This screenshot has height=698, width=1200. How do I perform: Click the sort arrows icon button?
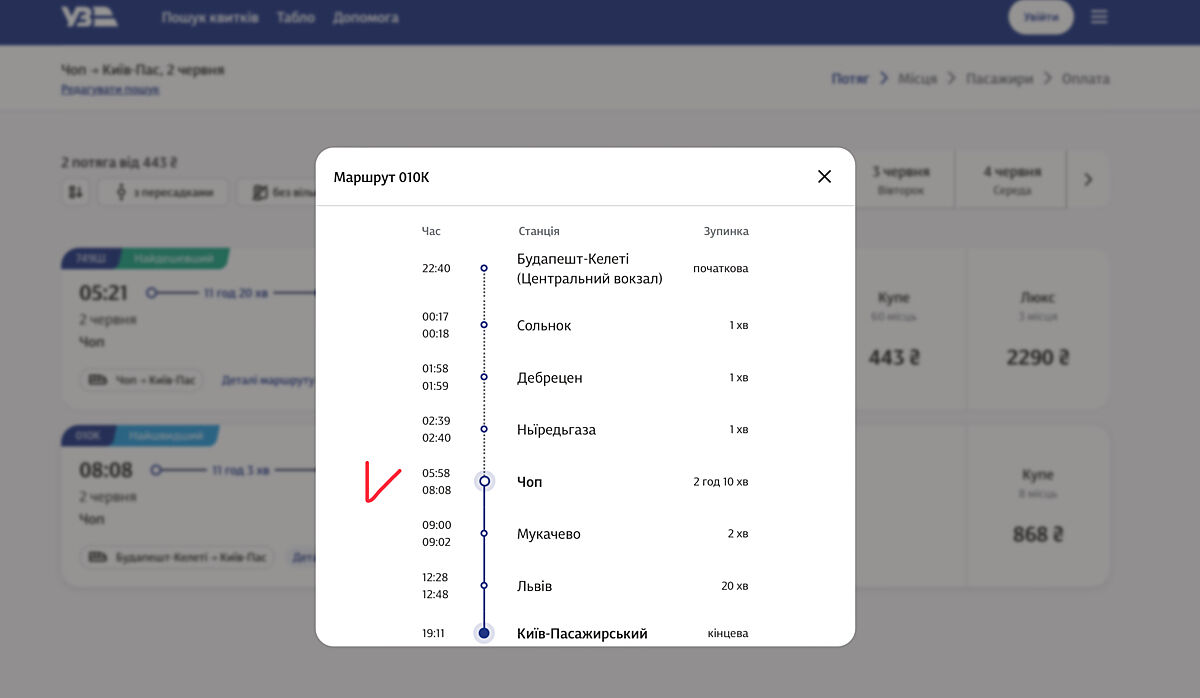click(x=76, y=193)
